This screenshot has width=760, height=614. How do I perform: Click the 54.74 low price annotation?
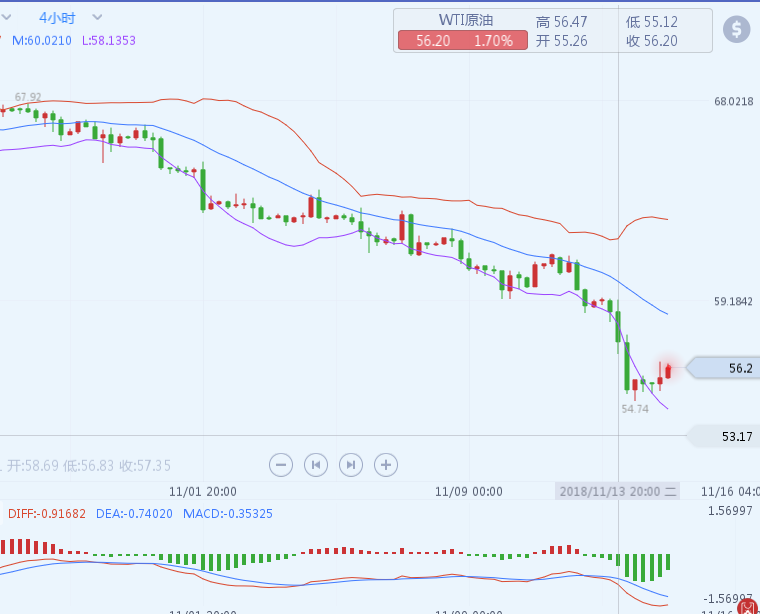635,409
